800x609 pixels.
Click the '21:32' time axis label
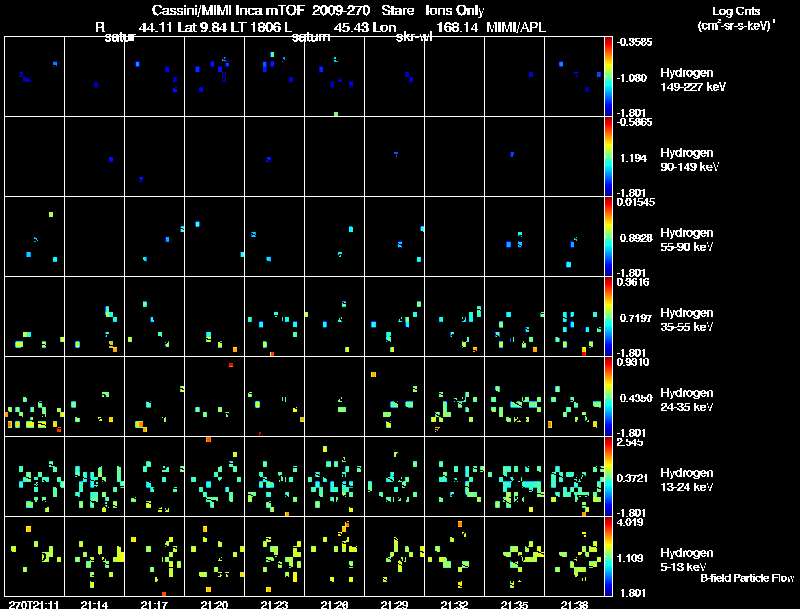click(455, 604)
